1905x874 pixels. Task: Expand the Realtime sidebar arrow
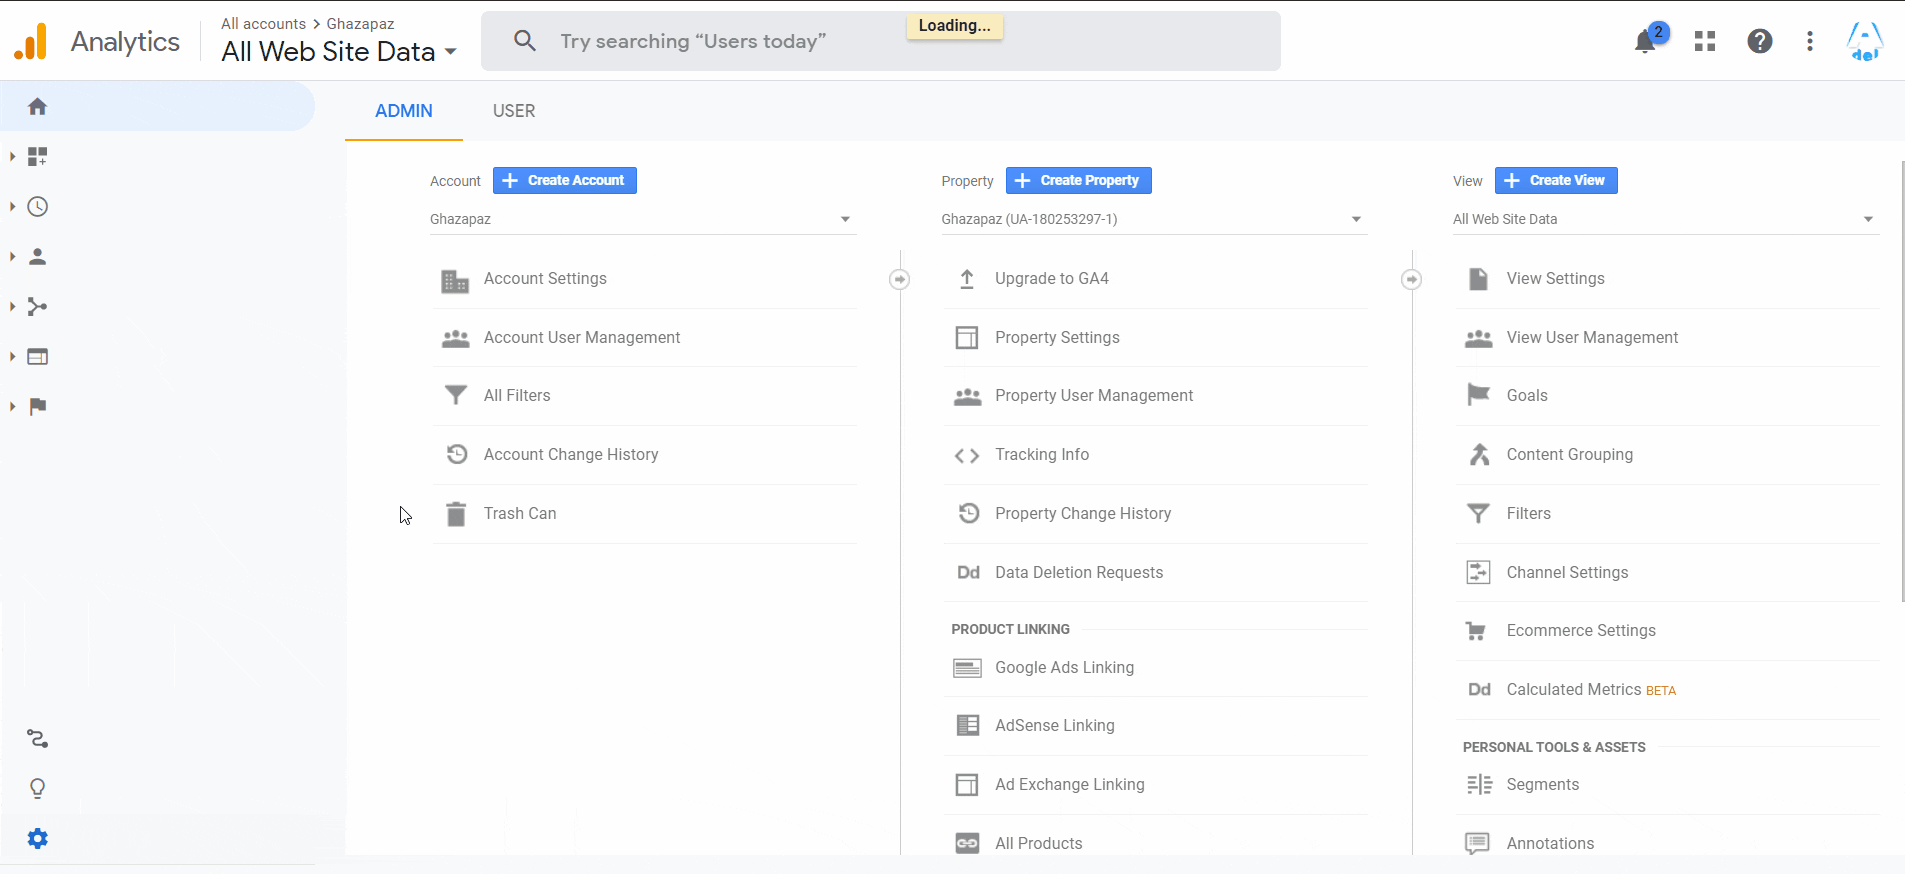tap(12, 206)
